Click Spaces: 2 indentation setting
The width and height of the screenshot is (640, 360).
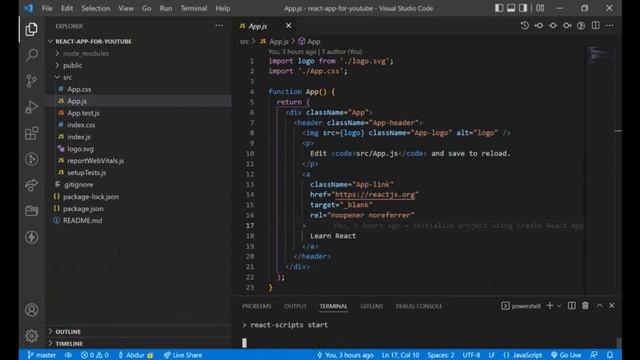point(441,355)
